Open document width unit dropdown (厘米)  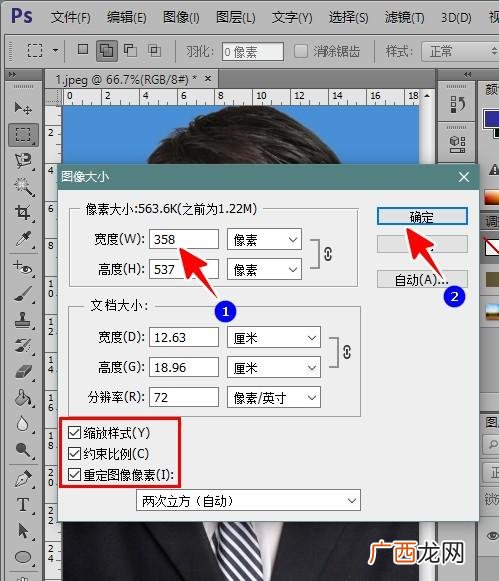(274, 337)
